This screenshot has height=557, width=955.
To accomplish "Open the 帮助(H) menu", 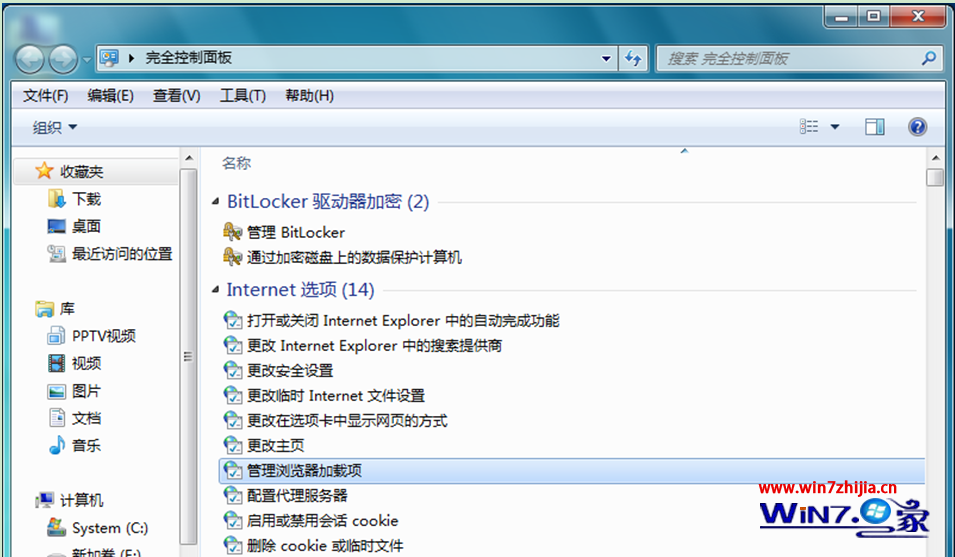I will (x=309, y=96).
